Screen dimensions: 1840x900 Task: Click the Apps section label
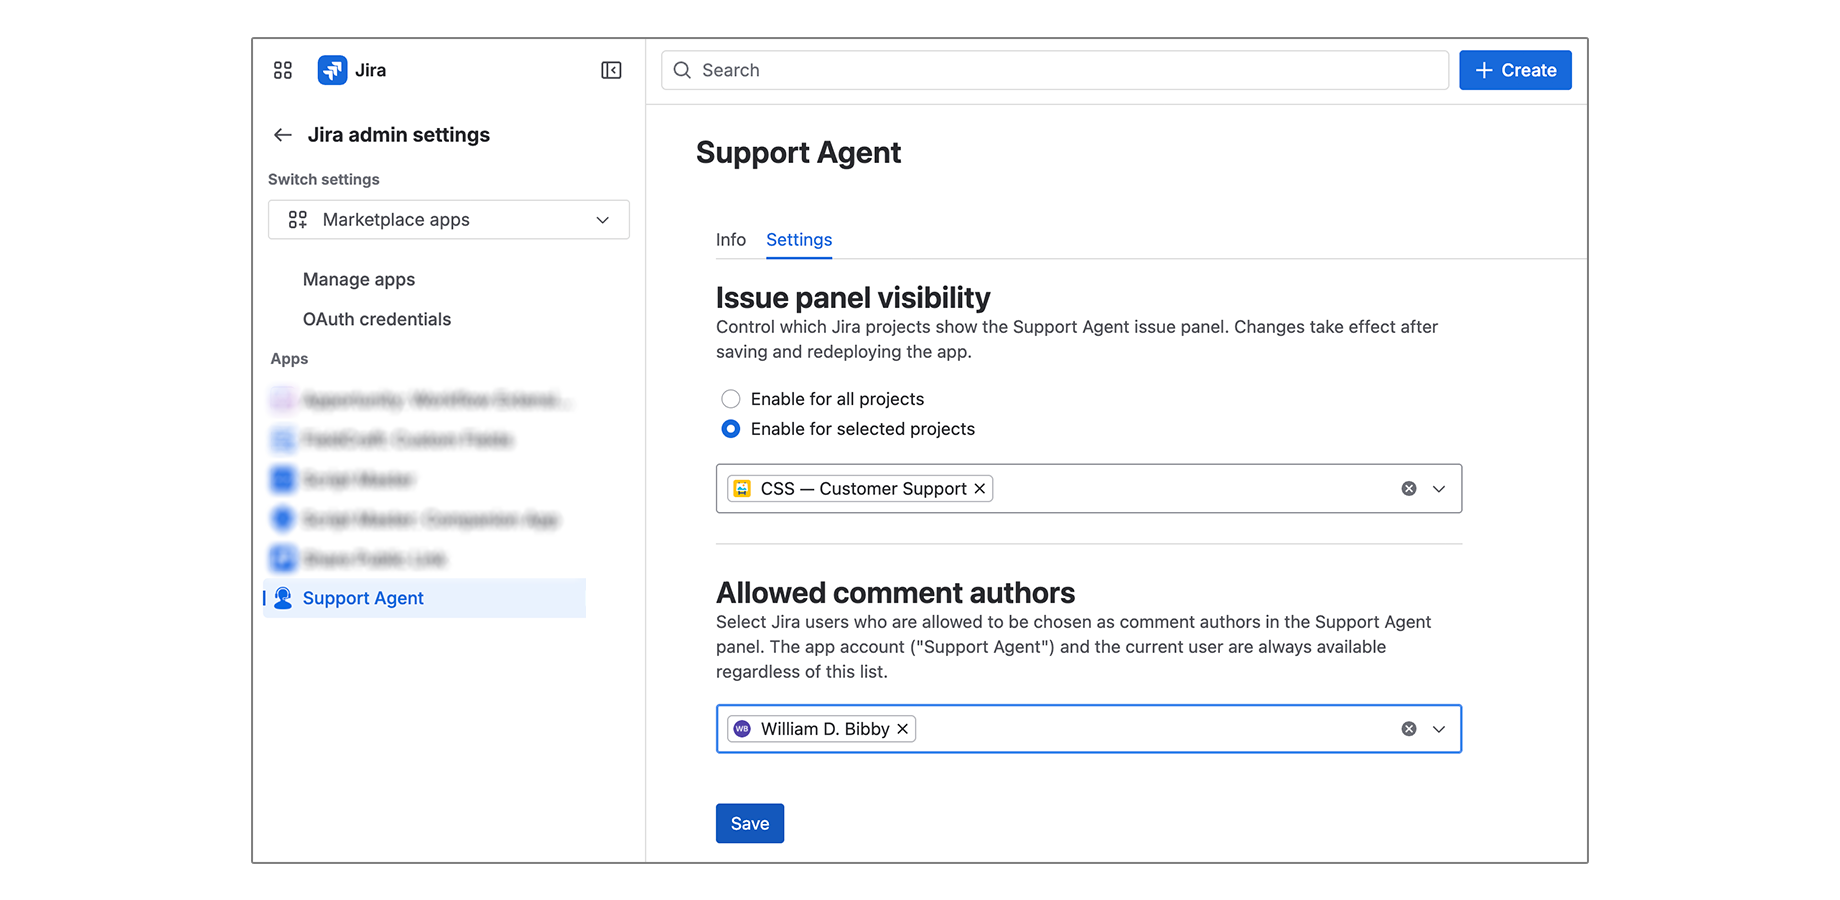289,359
